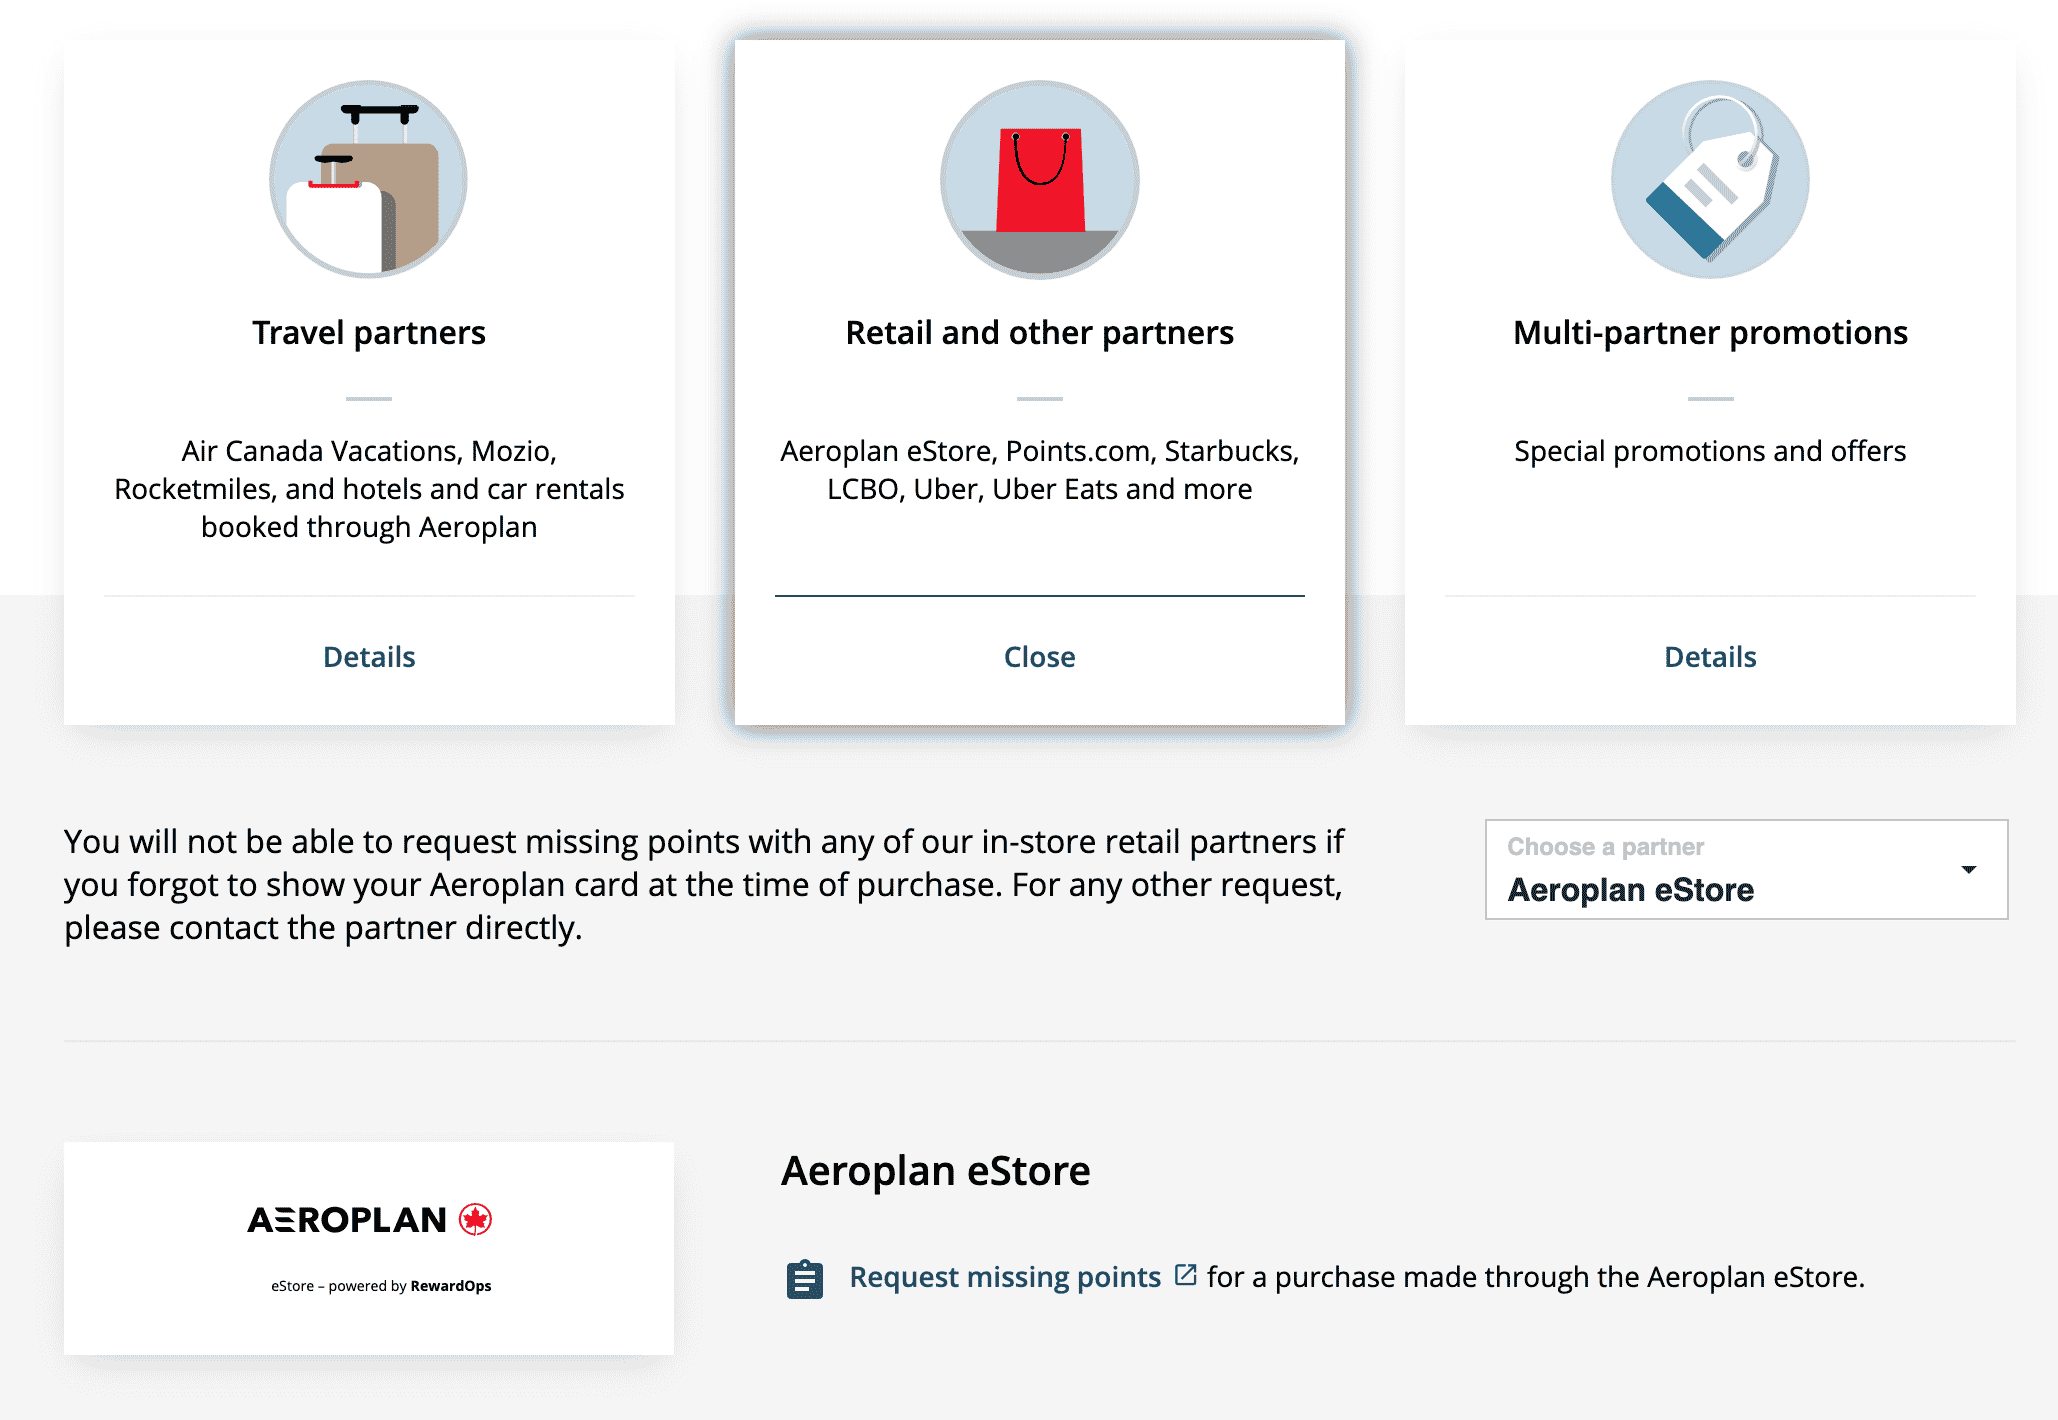Close the Retail and other partners card
Image resolution: width=2058 pixels, height=1420 pixels.
click(x=1040, y=657)
